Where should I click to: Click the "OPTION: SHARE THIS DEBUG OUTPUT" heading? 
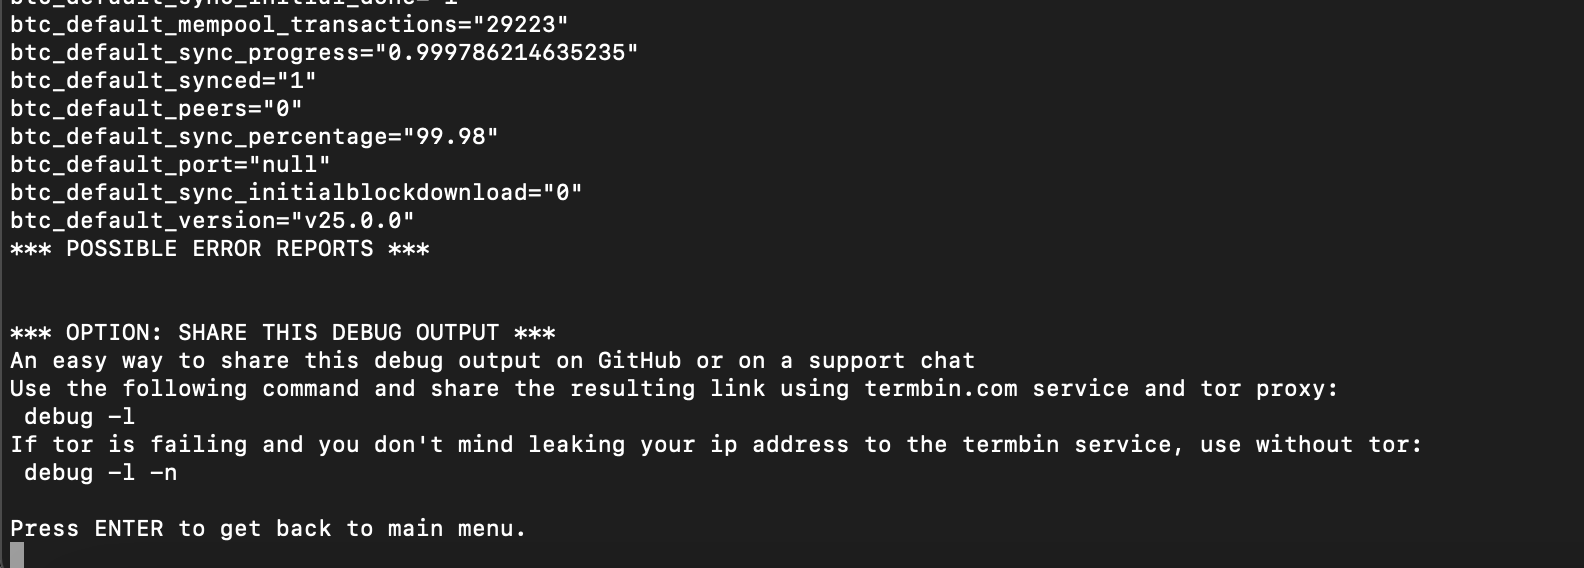pyautogui.click(x=283, y=332)
